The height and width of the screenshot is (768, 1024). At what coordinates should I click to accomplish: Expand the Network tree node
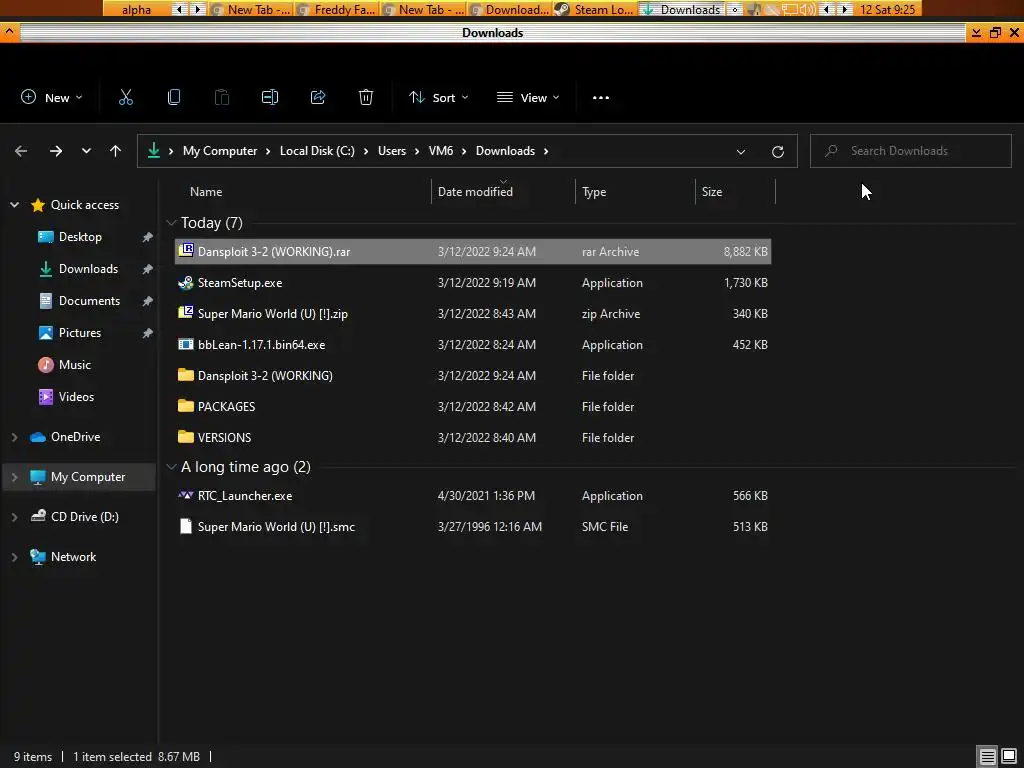coord(14,557)
